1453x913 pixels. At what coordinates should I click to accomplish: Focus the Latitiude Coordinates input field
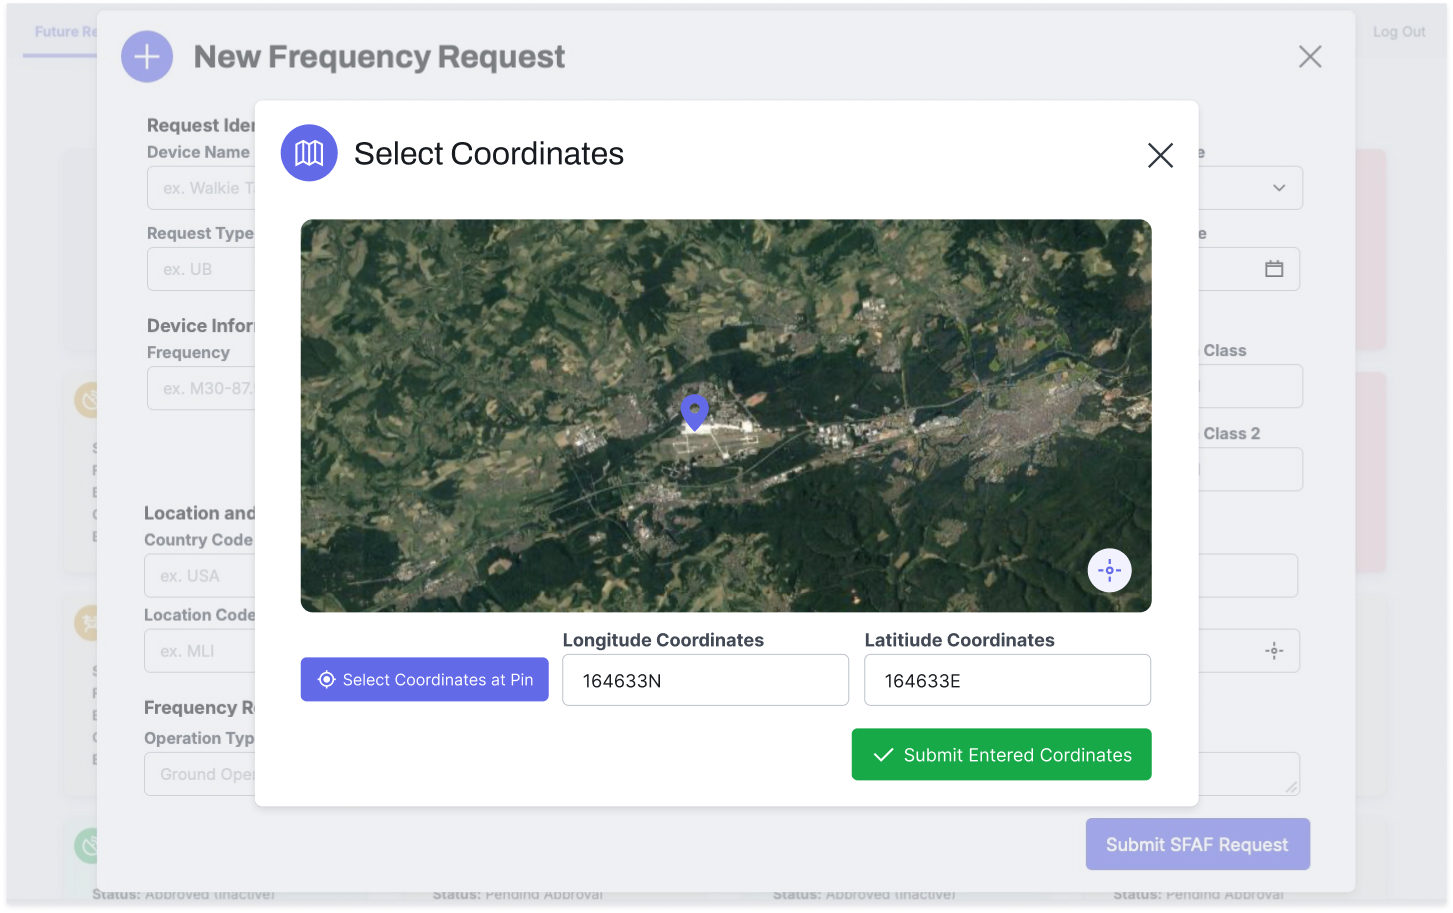pos(1007,681)
